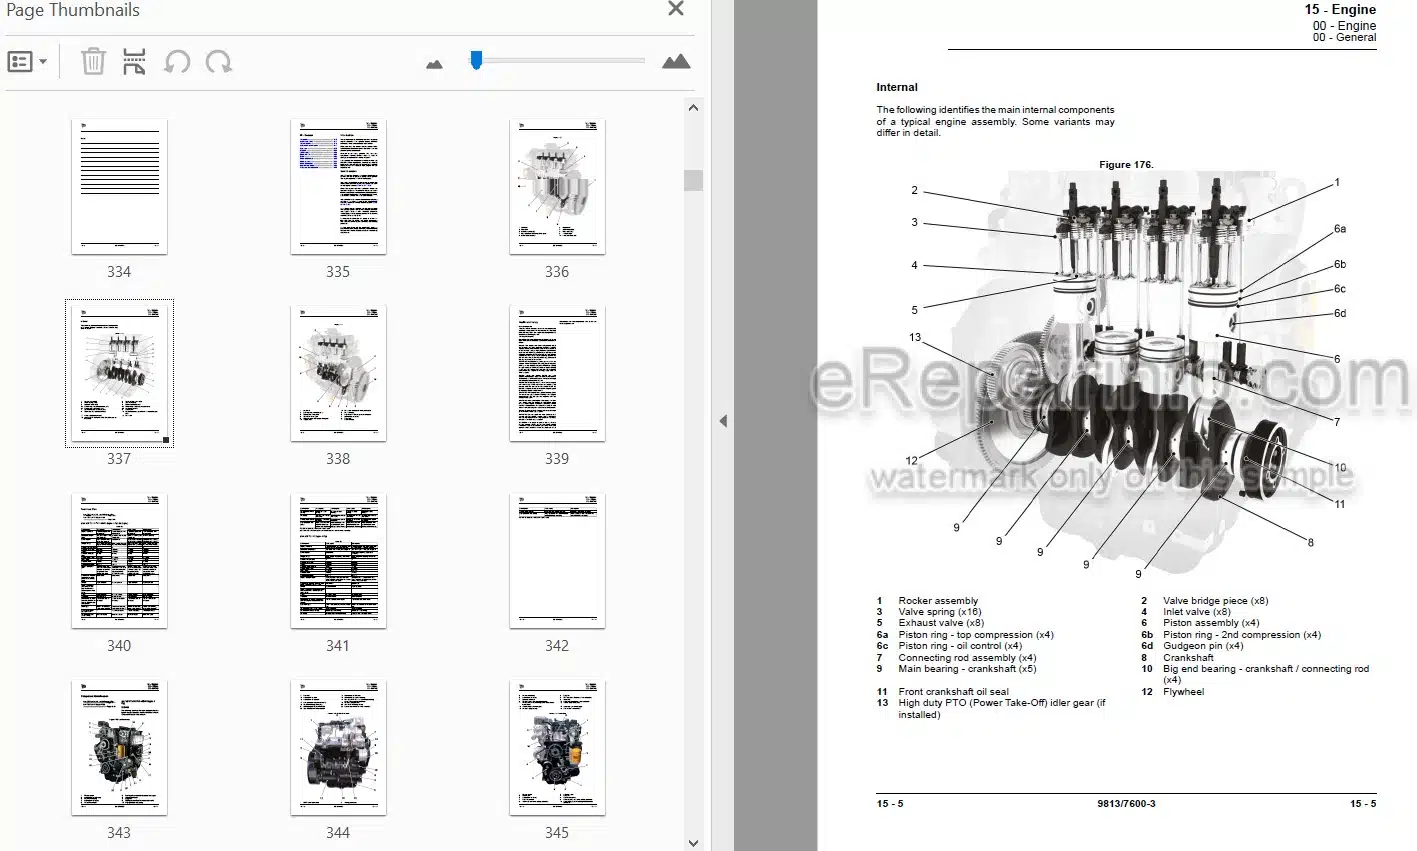
Task: Click the 'Internal' heading in document
Action: 897,87
